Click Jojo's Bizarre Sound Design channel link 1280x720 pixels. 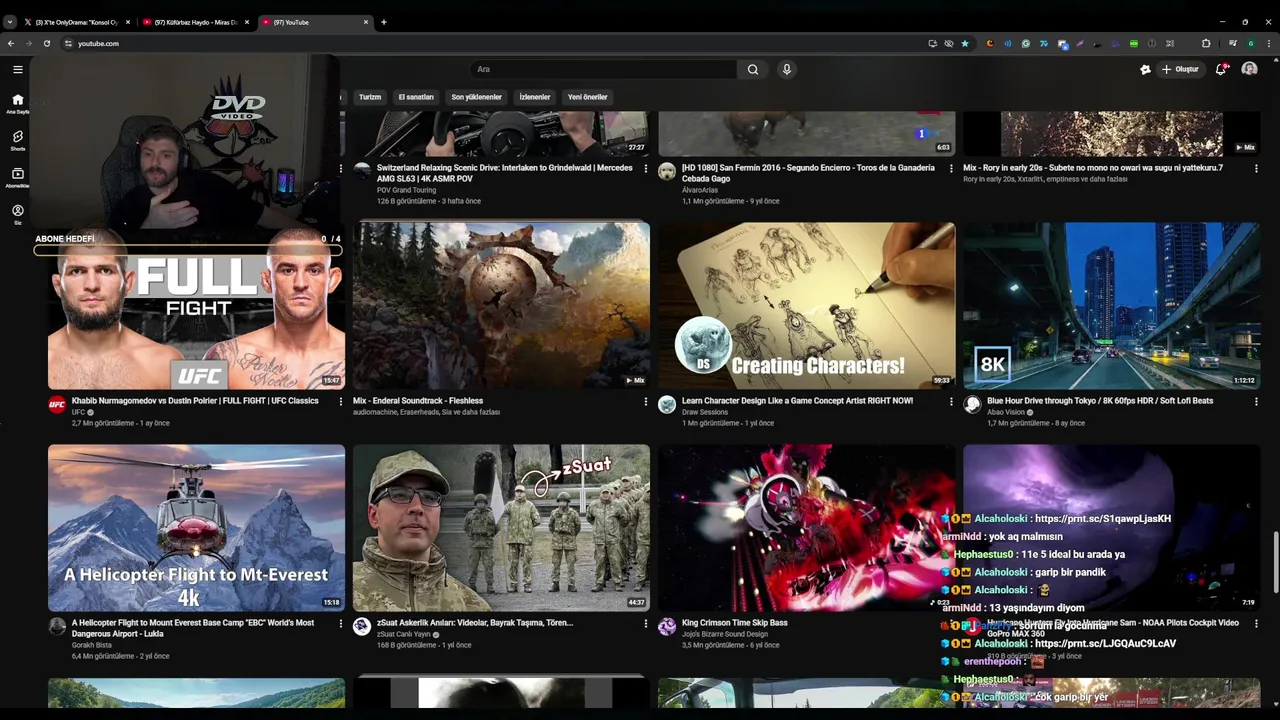[x=725, y=634]
